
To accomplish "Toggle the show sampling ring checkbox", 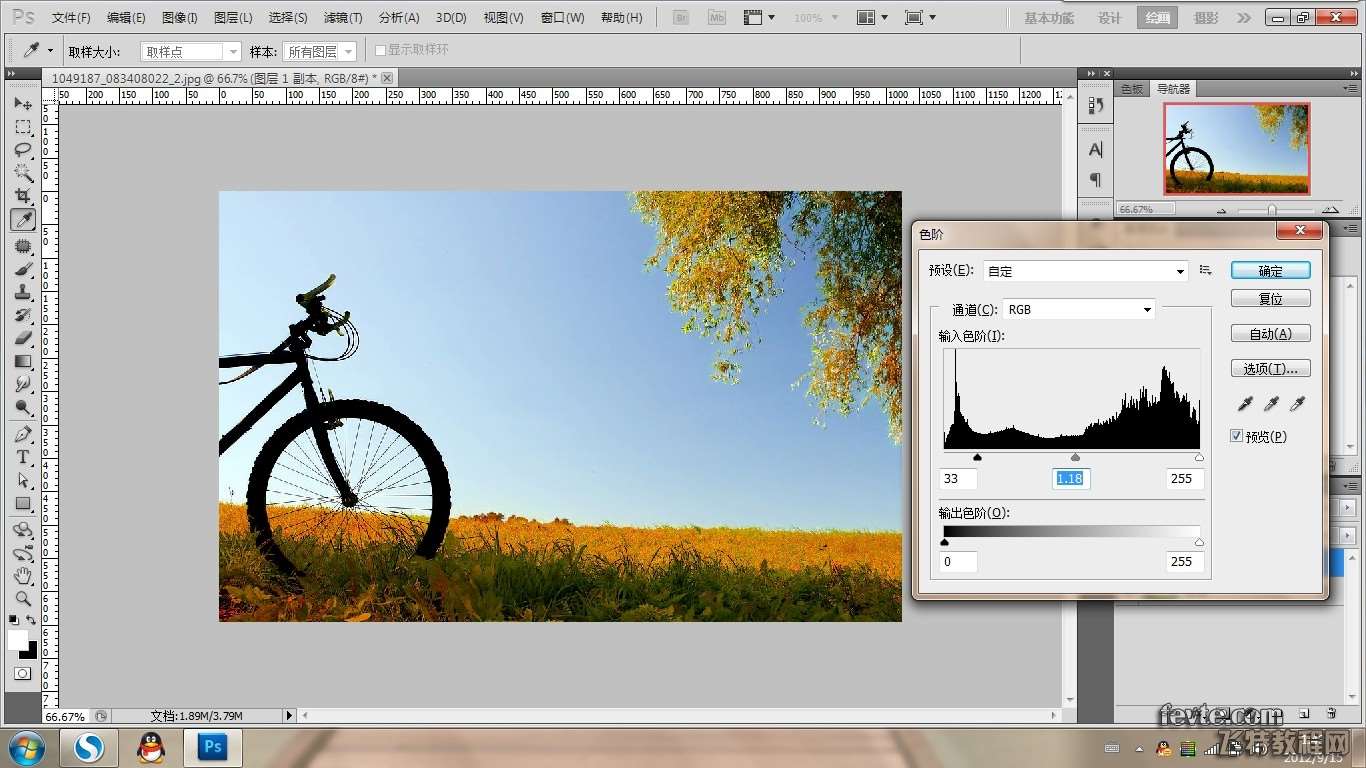I will (380, 50).
